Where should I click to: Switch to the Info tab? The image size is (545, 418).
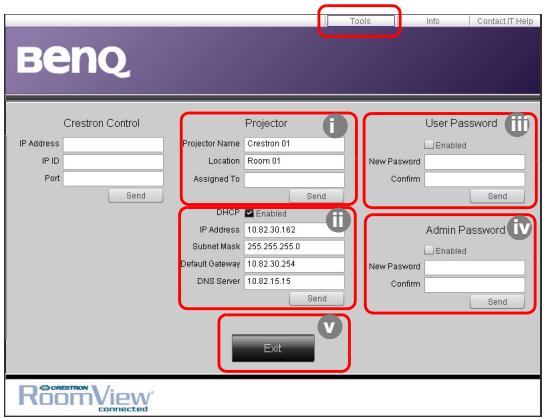(x=432, y=21)
